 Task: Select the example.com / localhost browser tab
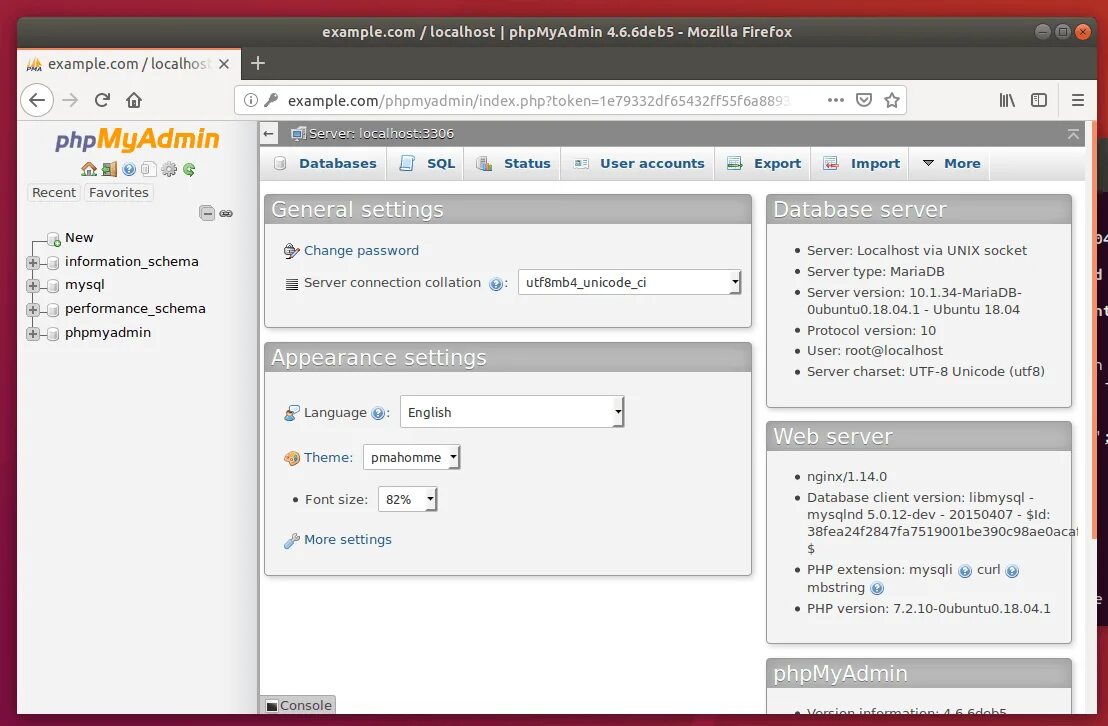pos(129,64)
